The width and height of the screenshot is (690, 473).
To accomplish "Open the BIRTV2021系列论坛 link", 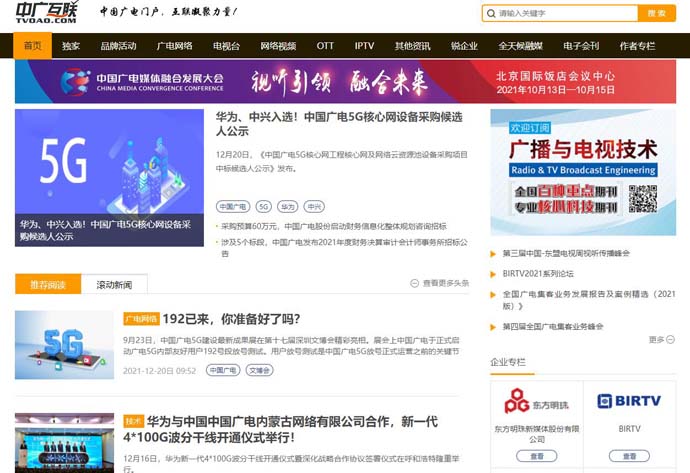I will coord(538,274).
